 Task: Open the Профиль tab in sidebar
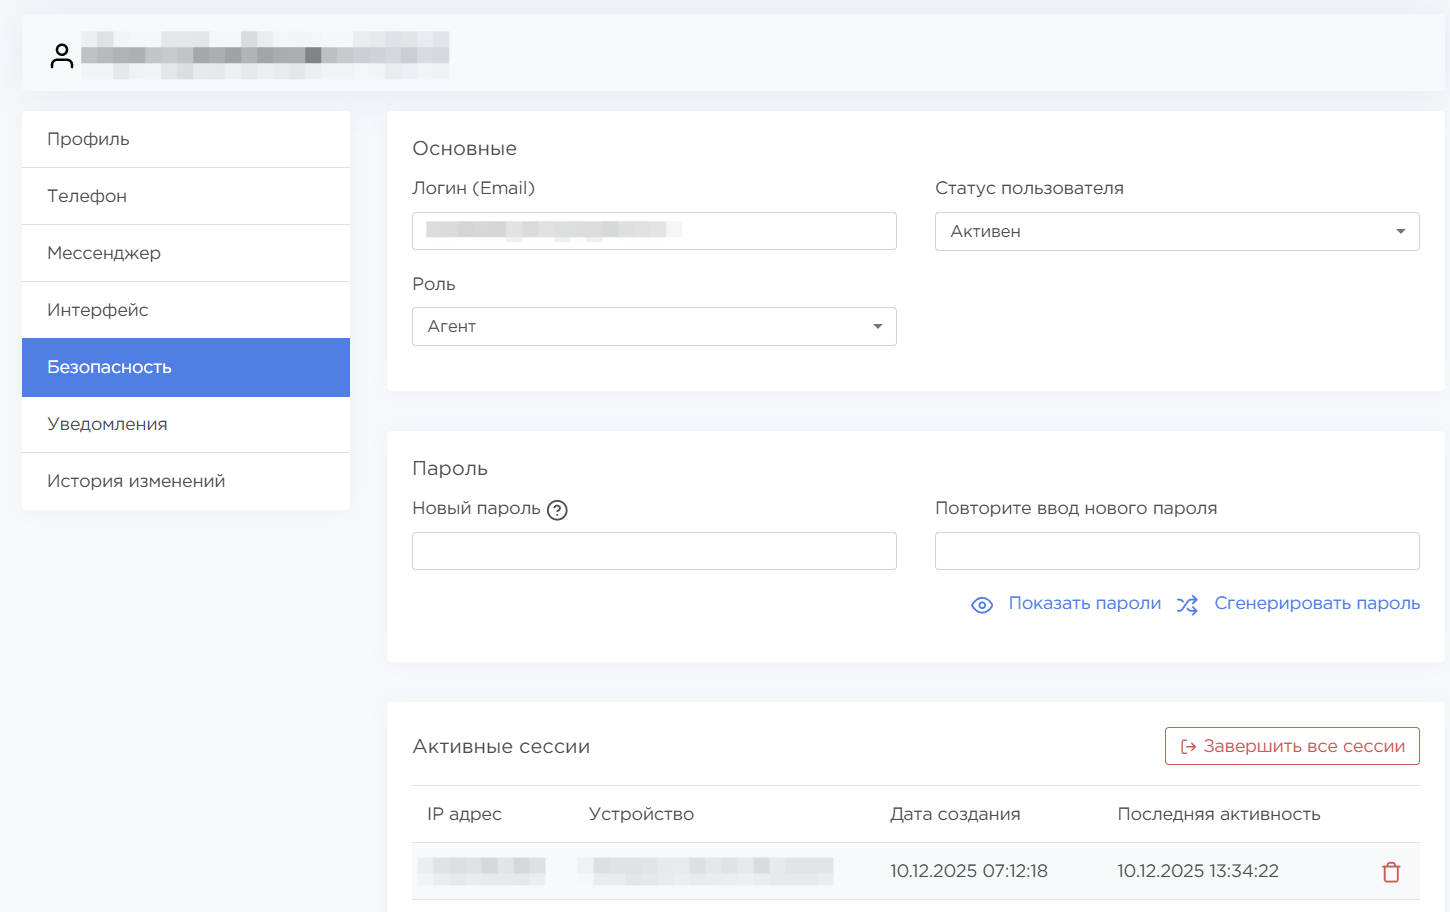[x=186, y=139]
